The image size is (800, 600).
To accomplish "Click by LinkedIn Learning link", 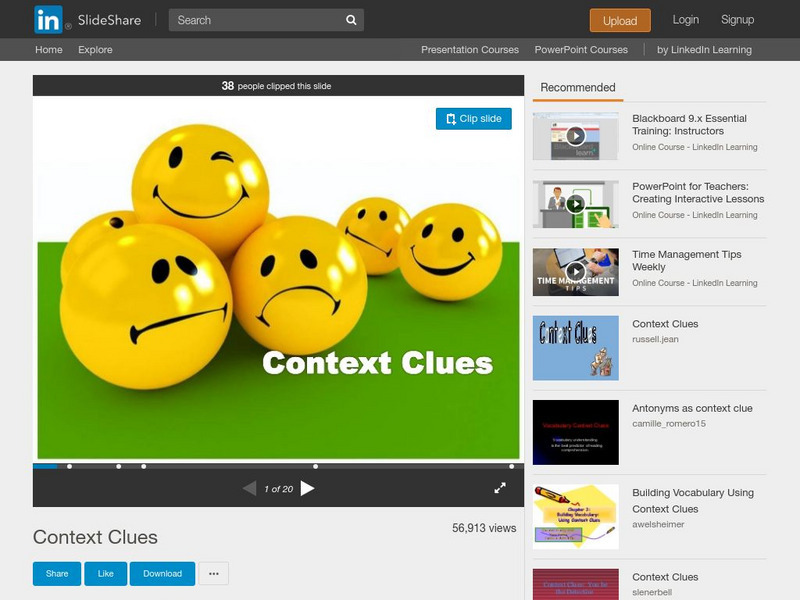I will point(704,49).
